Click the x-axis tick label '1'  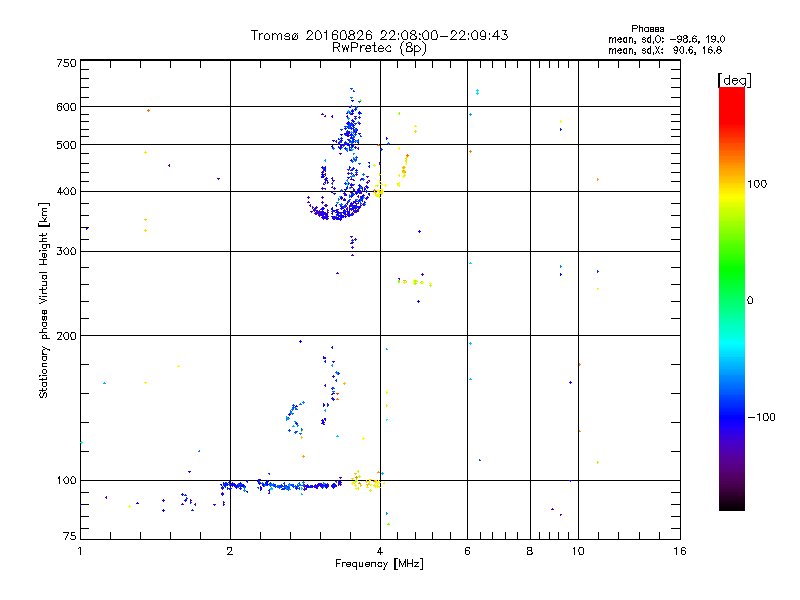80,551
